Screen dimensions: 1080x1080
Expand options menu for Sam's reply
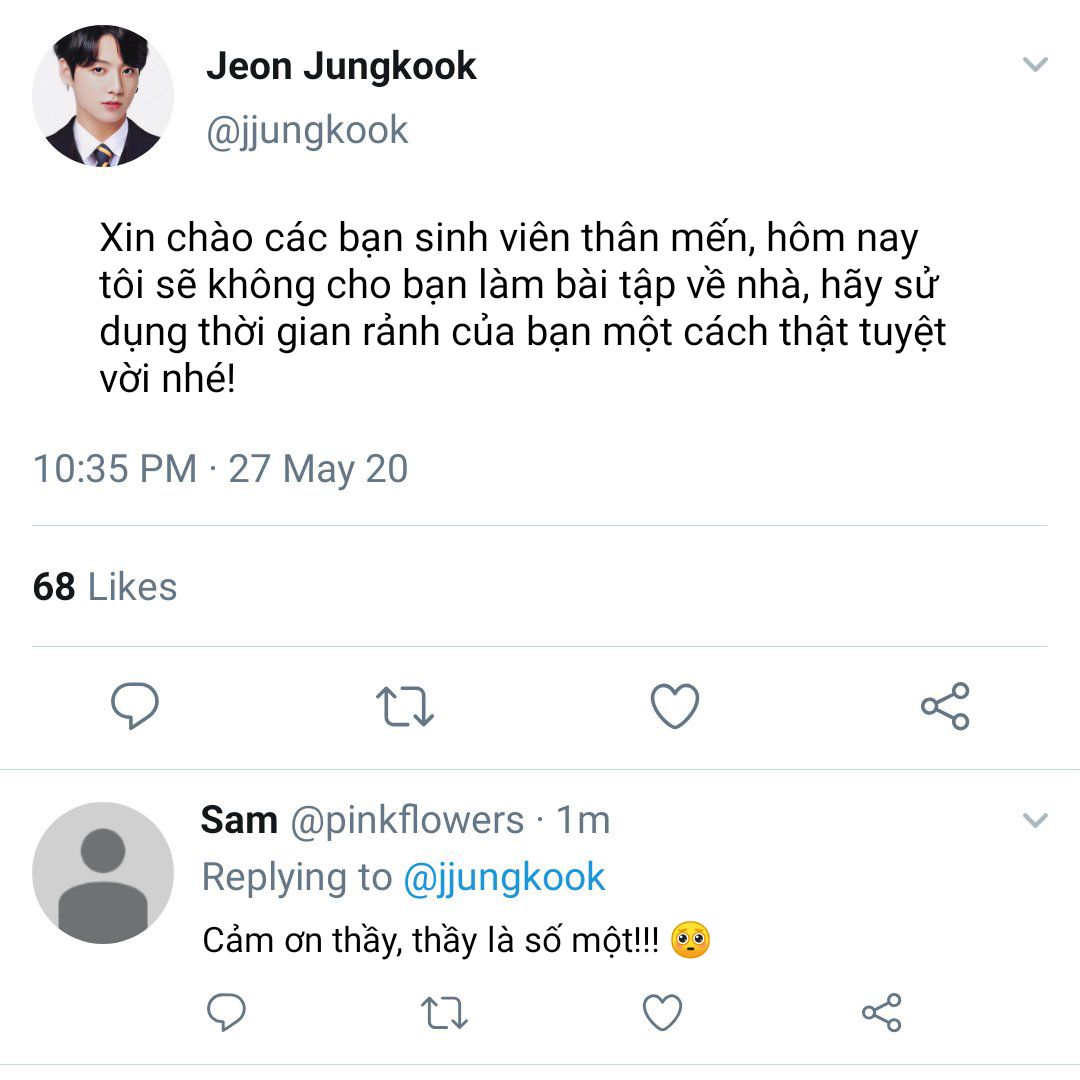click(1035, 821)
